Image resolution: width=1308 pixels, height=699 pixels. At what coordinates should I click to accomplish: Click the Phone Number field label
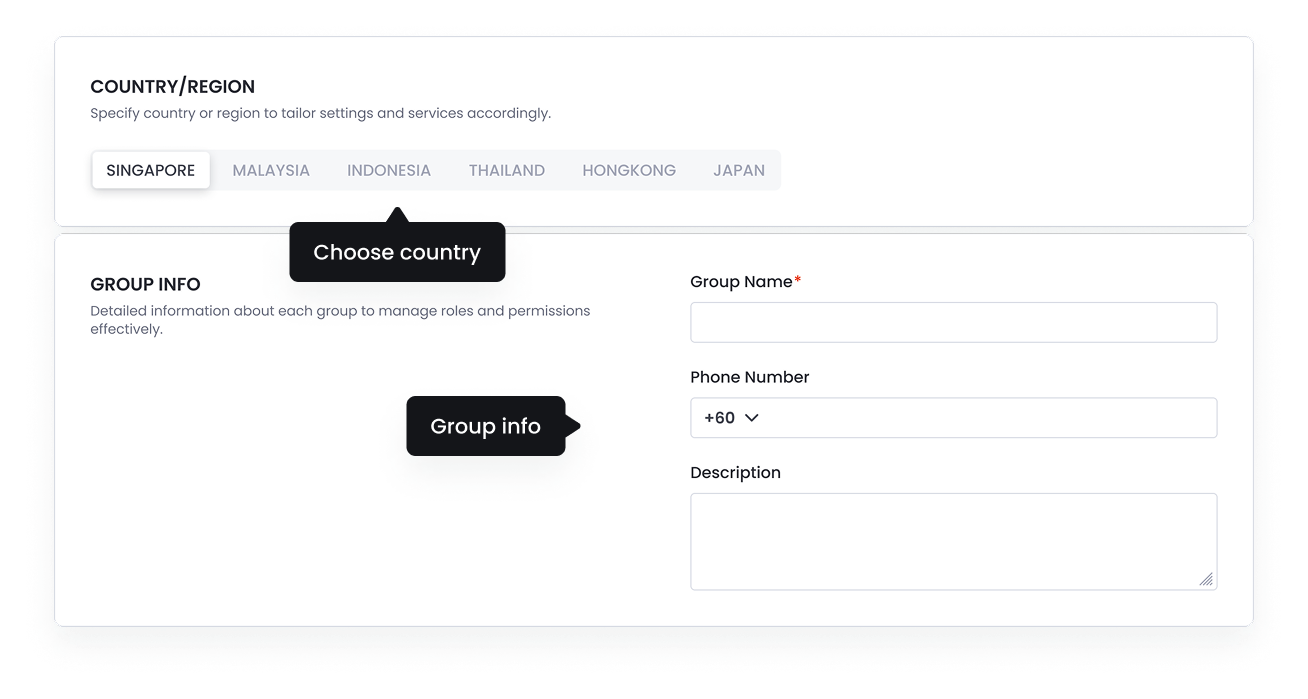coord(749,377)
